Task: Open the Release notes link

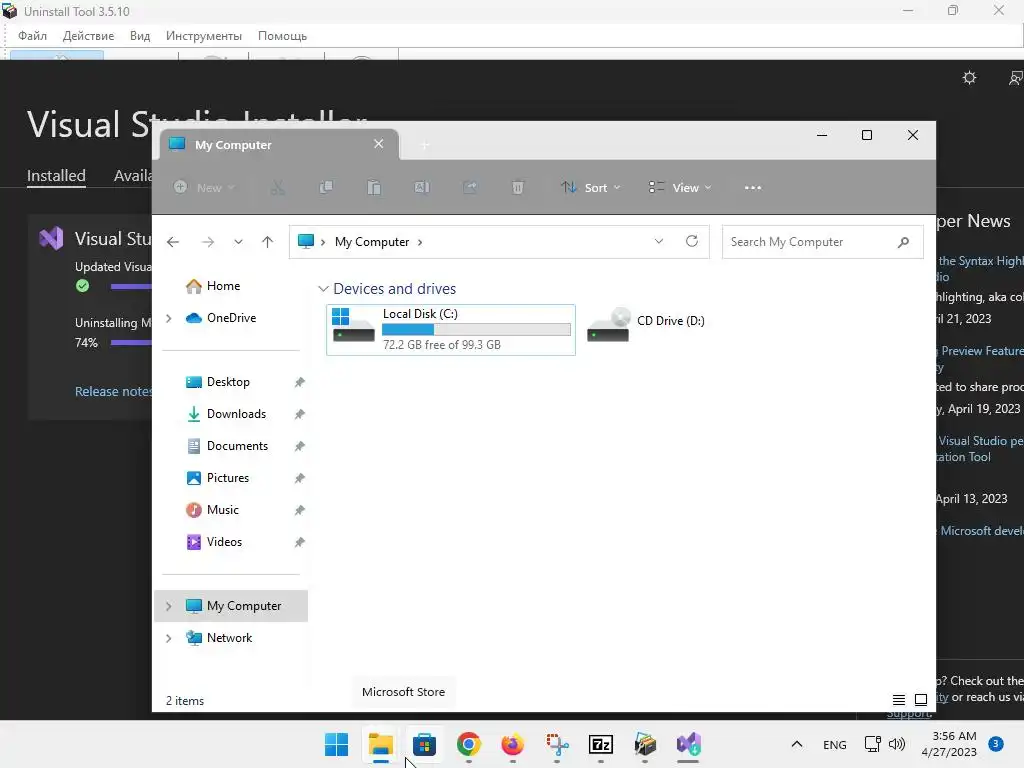Action: (113, 392)
